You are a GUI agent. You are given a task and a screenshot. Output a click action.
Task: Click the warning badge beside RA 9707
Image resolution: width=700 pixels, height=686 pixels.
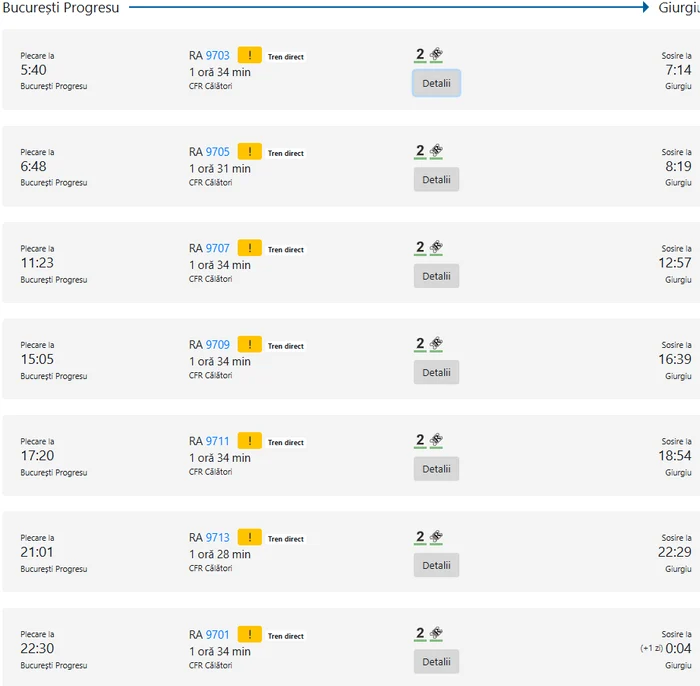[x=249, y=249]
